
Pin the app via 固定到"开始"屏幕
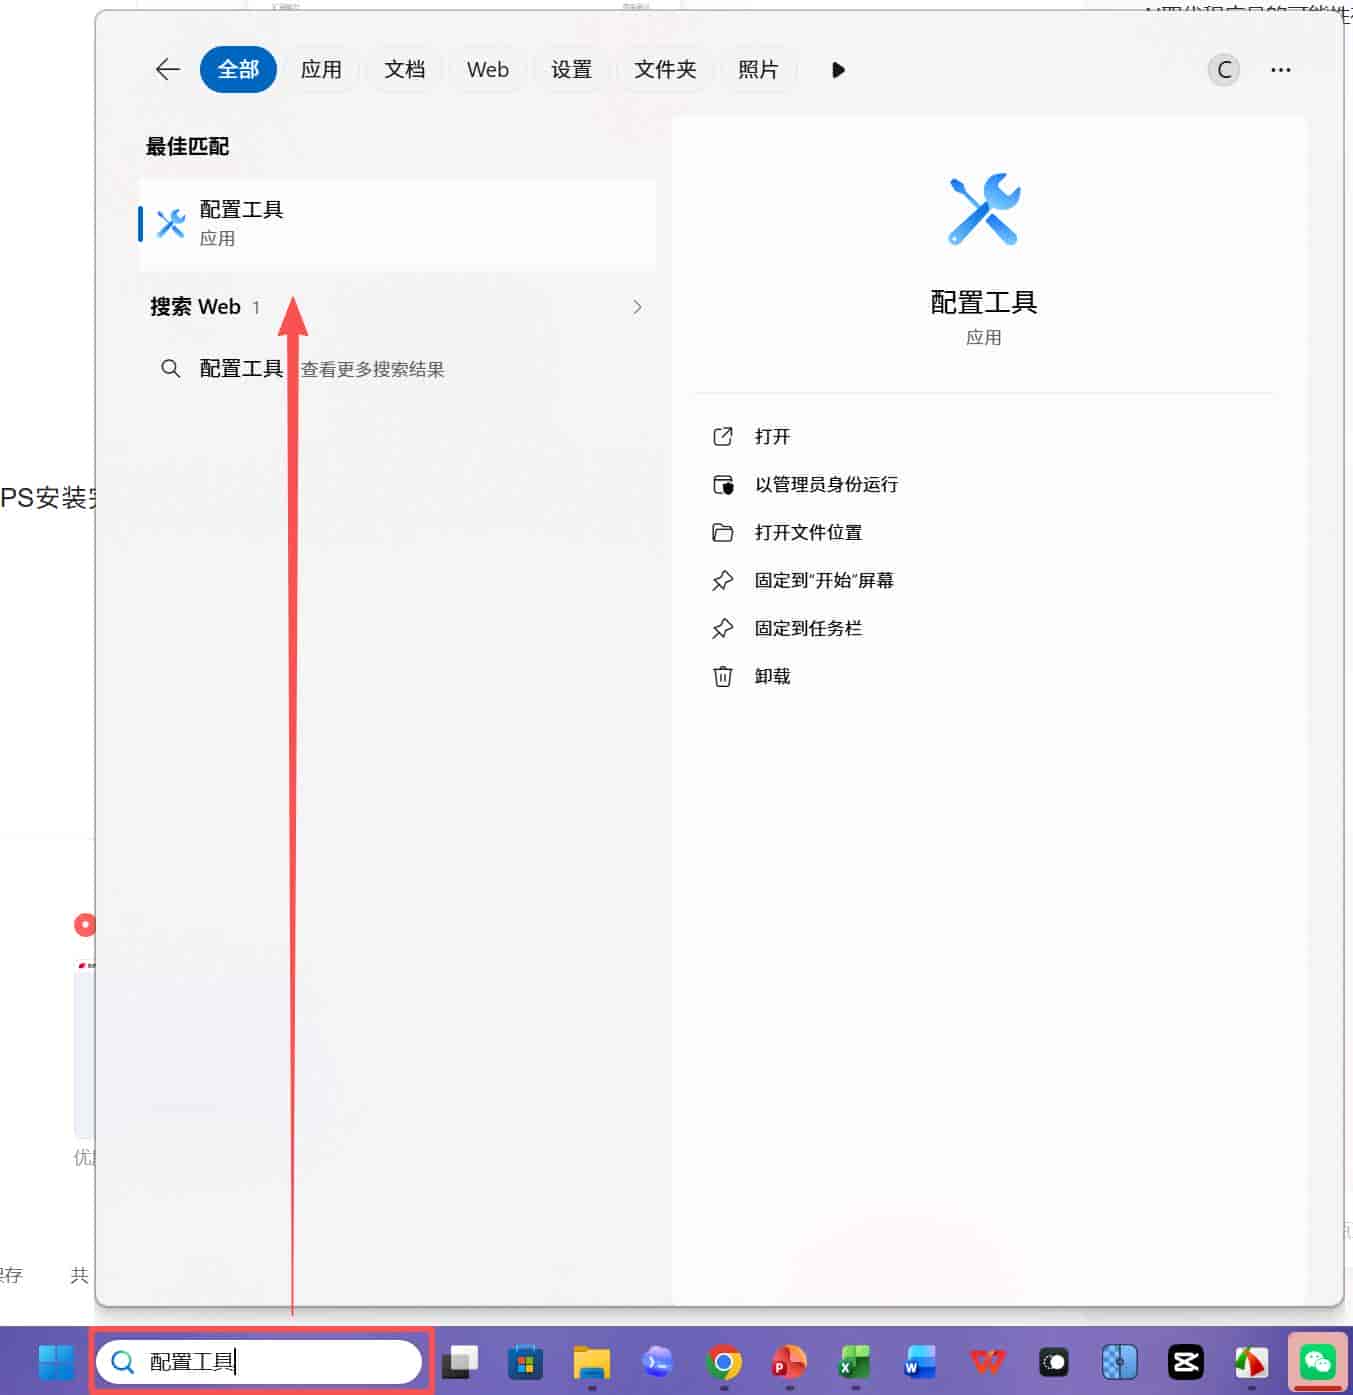[824, 581]
